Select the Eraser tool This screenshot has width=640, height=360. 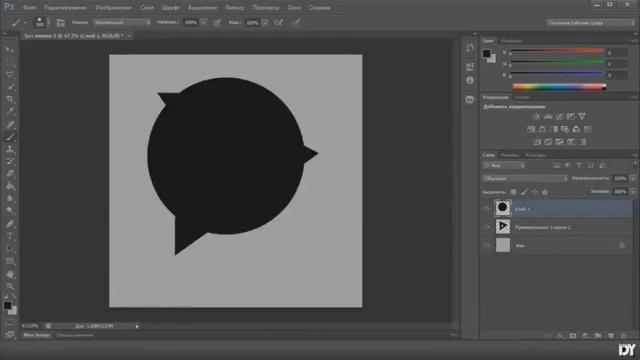click(x=10, y=174)
